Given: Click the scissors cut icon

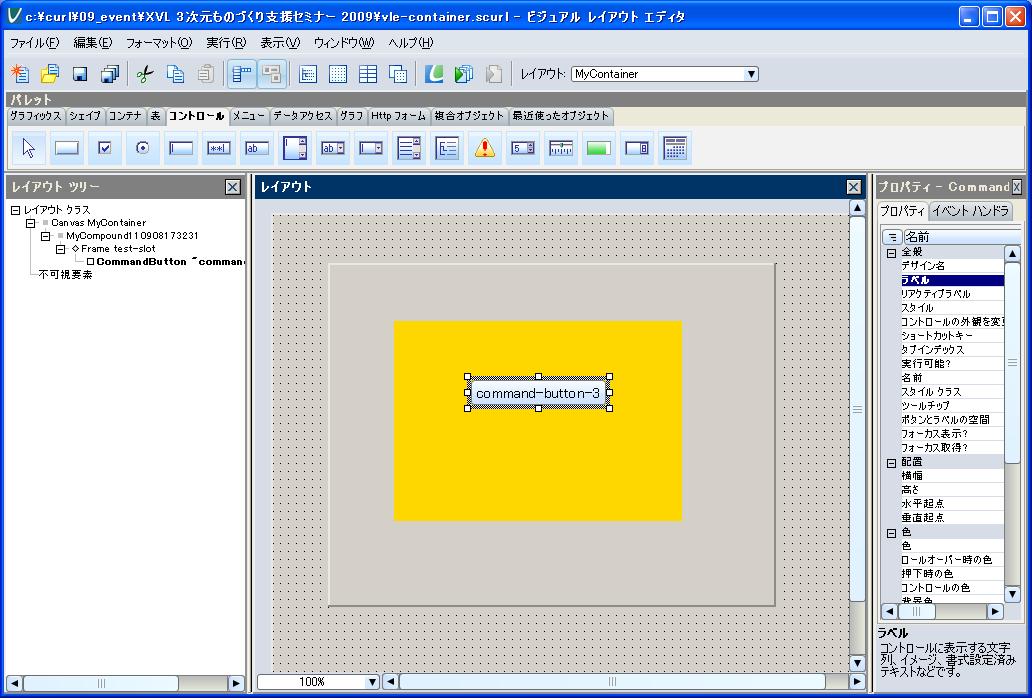Looking at the screenshot, I should 144,74.
